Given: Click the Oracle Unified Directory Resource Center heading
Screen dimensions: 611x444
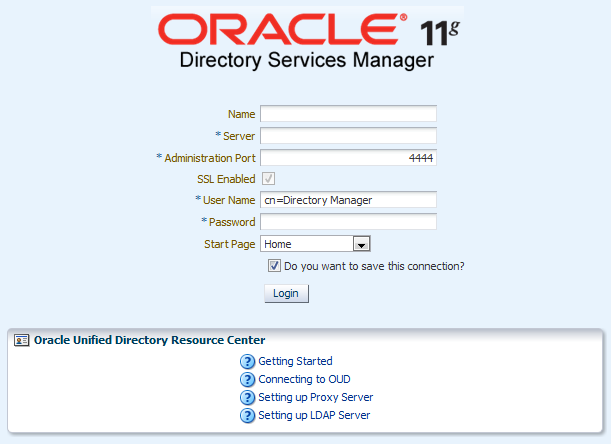Looking at the screenshot, I should [x=150, y=340].
